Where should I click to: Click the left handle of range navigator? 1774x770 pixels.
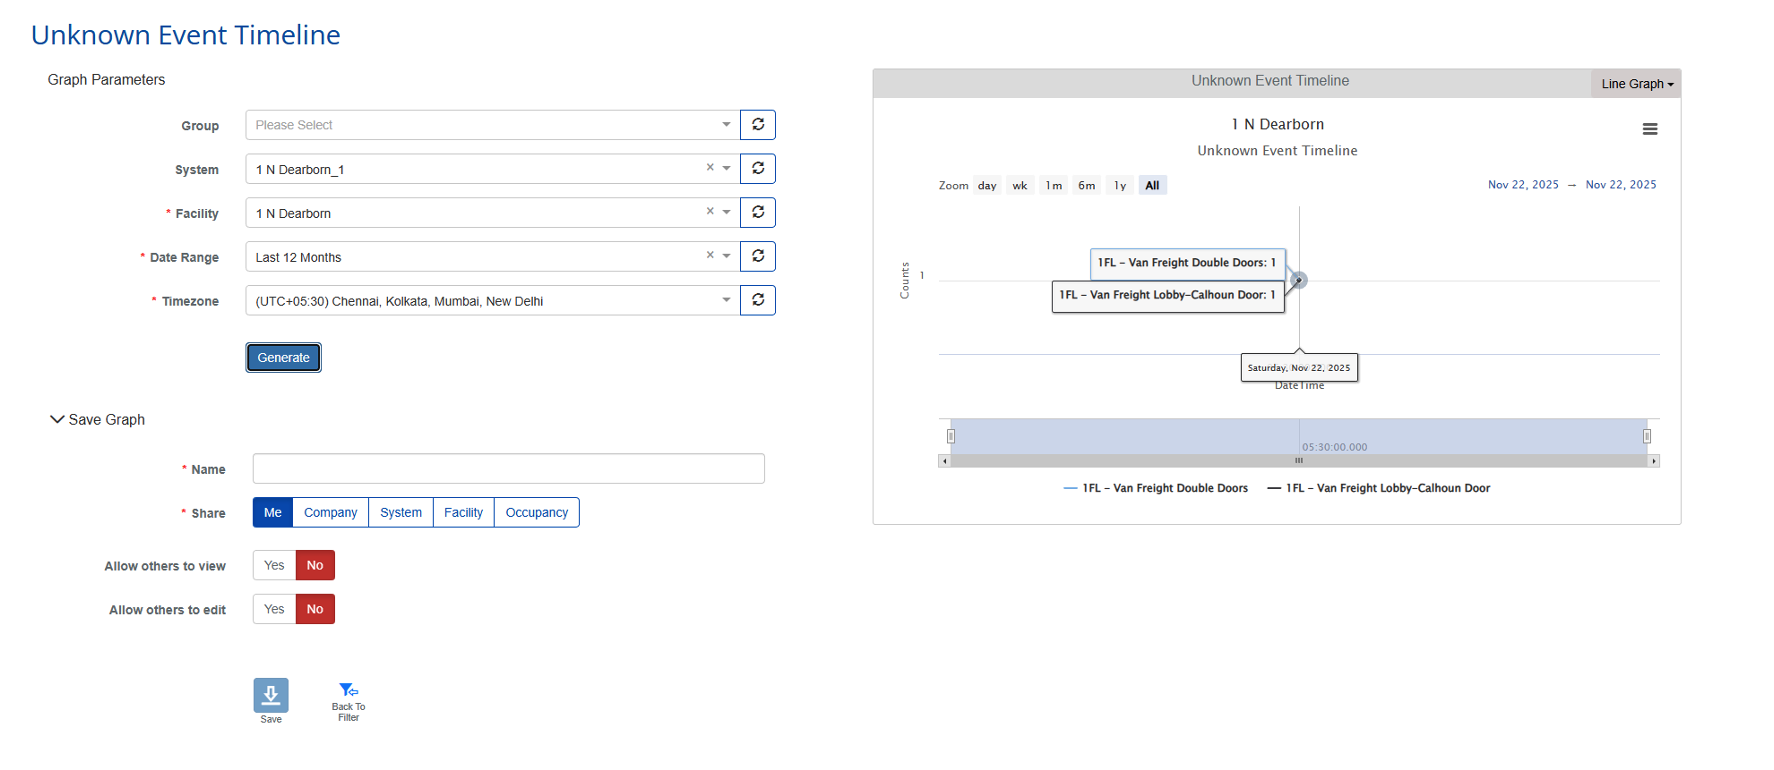(x=951, y=436)
